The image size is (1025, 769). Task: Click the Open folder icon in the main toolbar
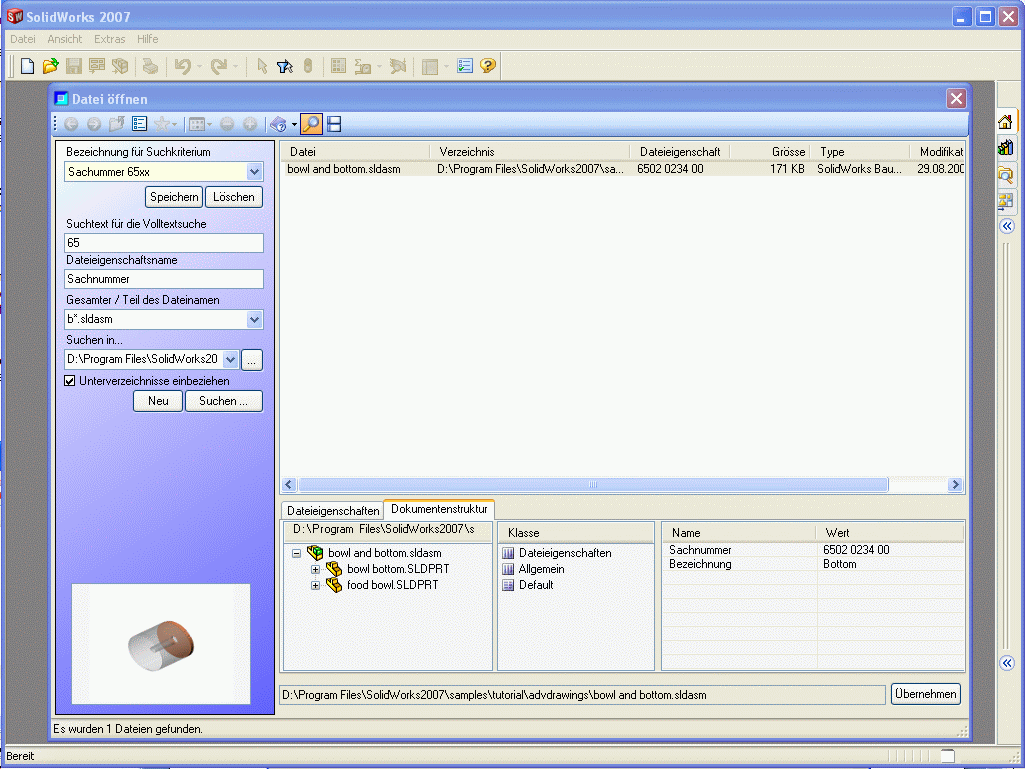click(x=50, y=66)
